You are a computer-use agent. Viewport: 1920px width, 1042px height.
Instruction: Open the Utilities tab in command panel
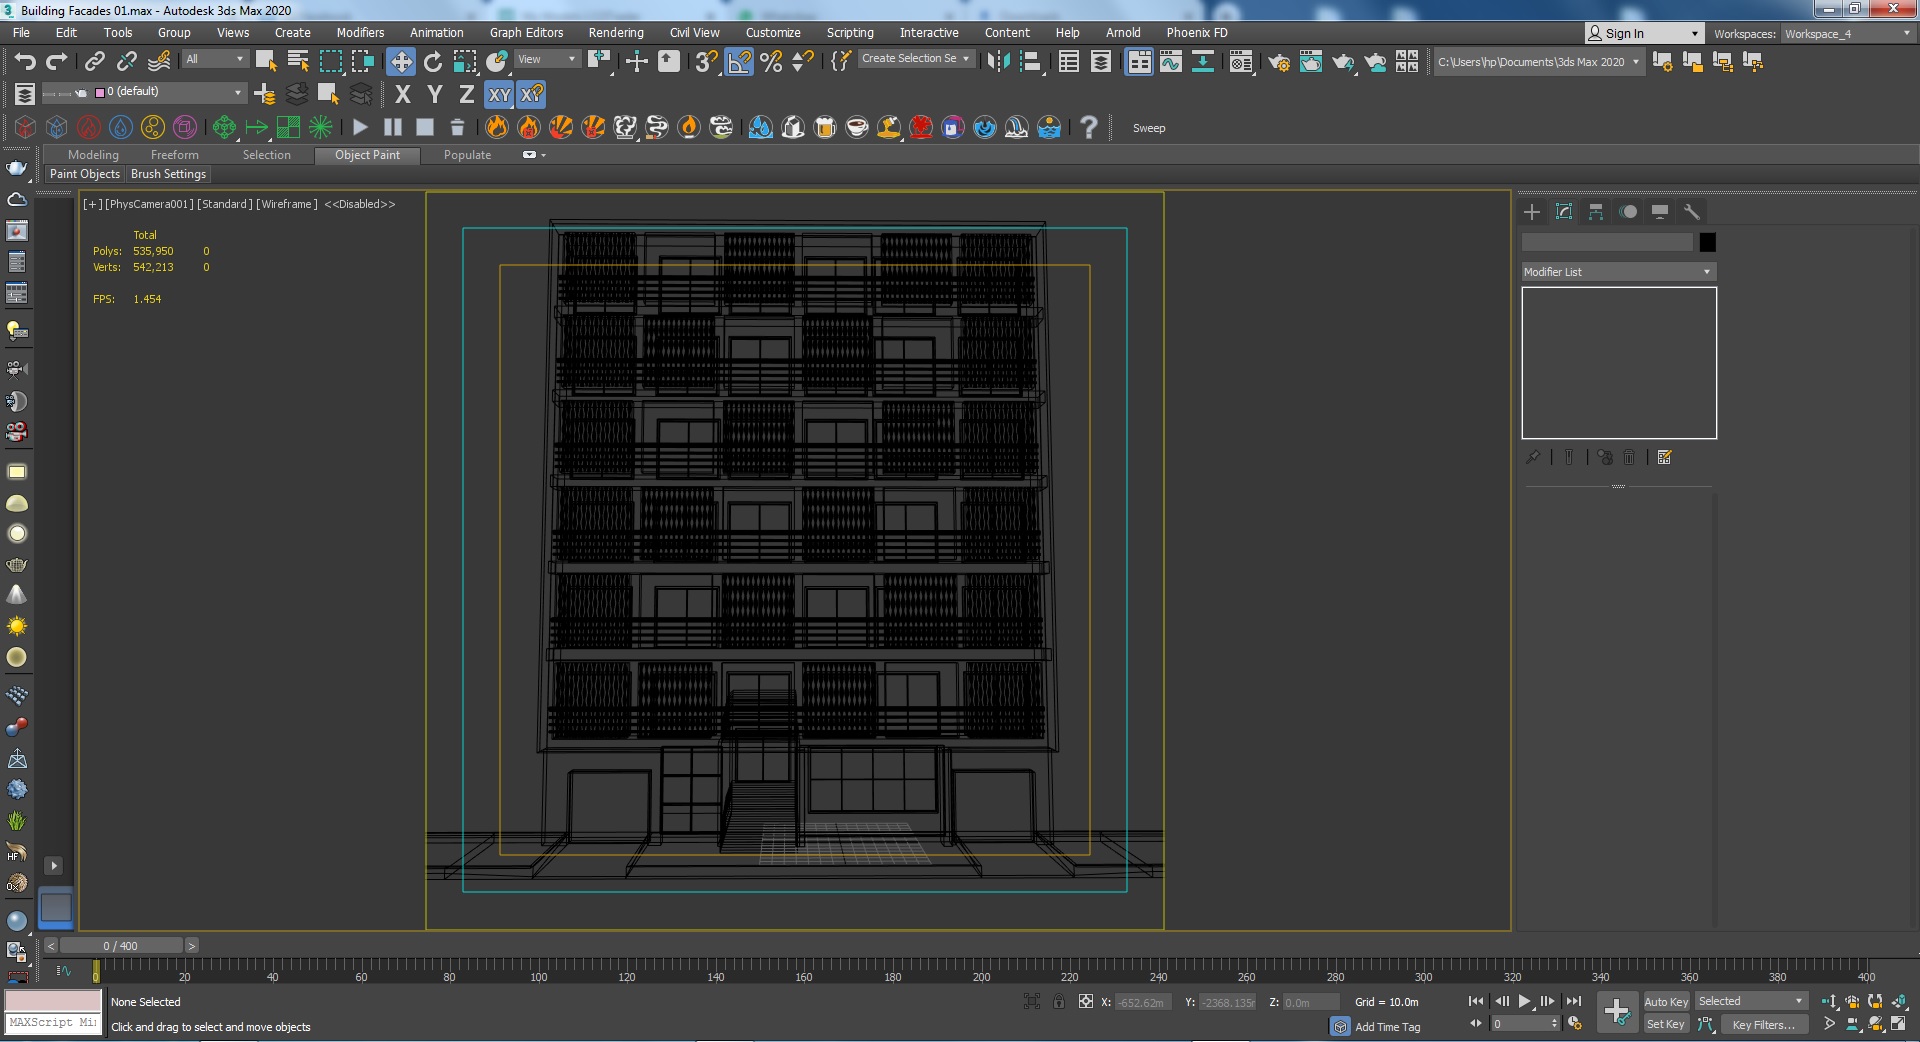1691,212
